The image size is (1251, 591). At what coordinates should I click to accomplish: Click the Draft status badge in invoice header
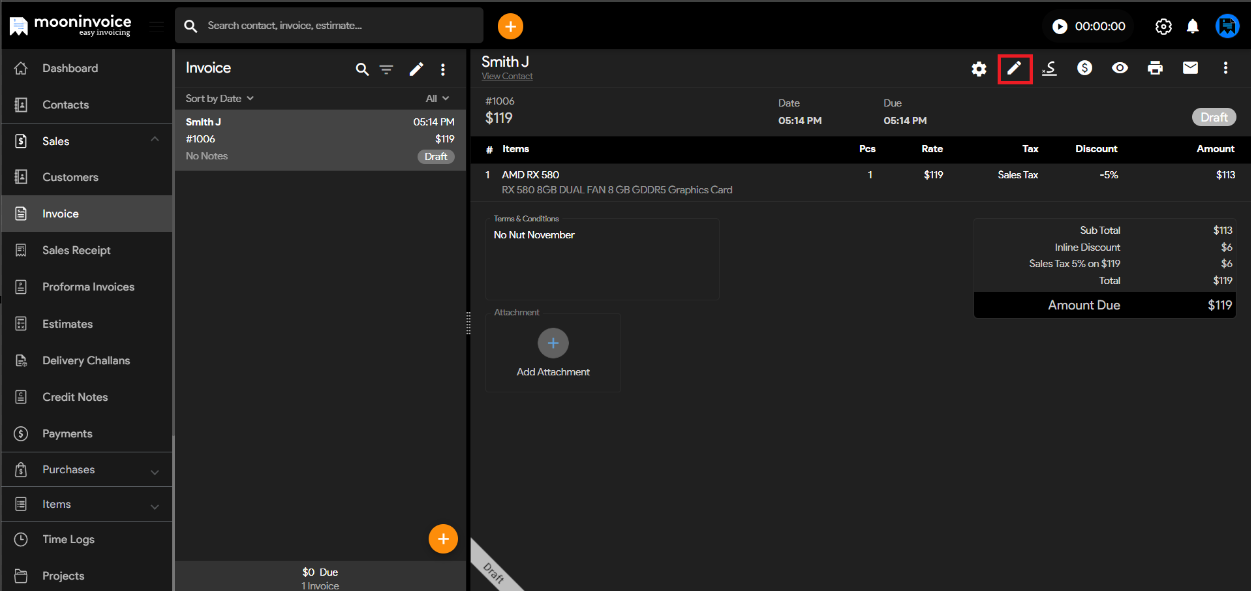[x=1214, y=117]
